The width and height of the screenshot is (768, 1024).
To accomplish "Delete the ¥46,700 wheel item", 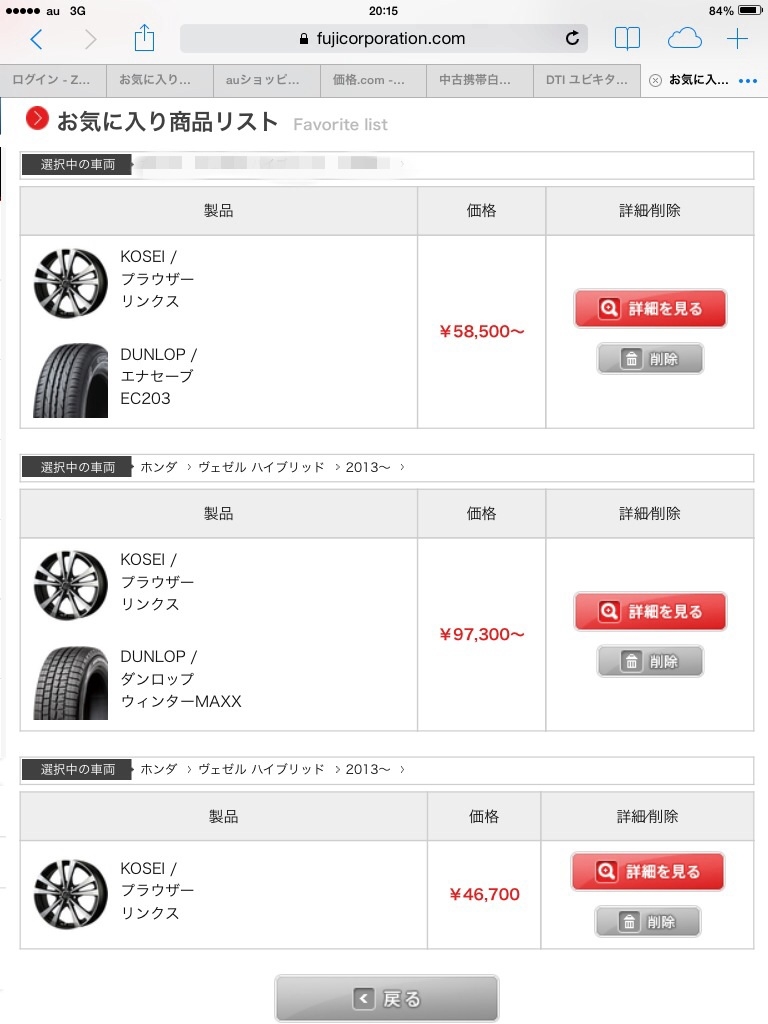I will (x=648, y=922).
